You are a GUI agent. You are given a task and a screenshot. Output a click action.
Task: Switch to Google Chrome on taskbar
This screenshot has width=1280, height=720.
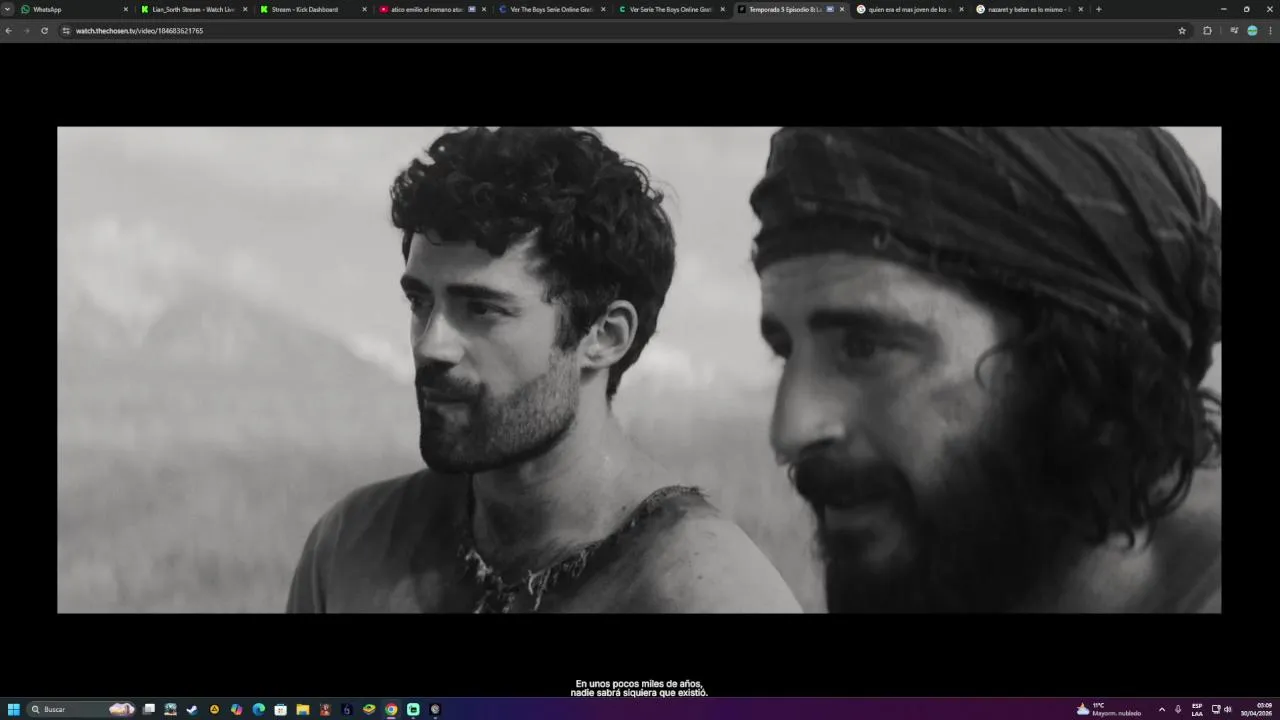coord(391,709)
